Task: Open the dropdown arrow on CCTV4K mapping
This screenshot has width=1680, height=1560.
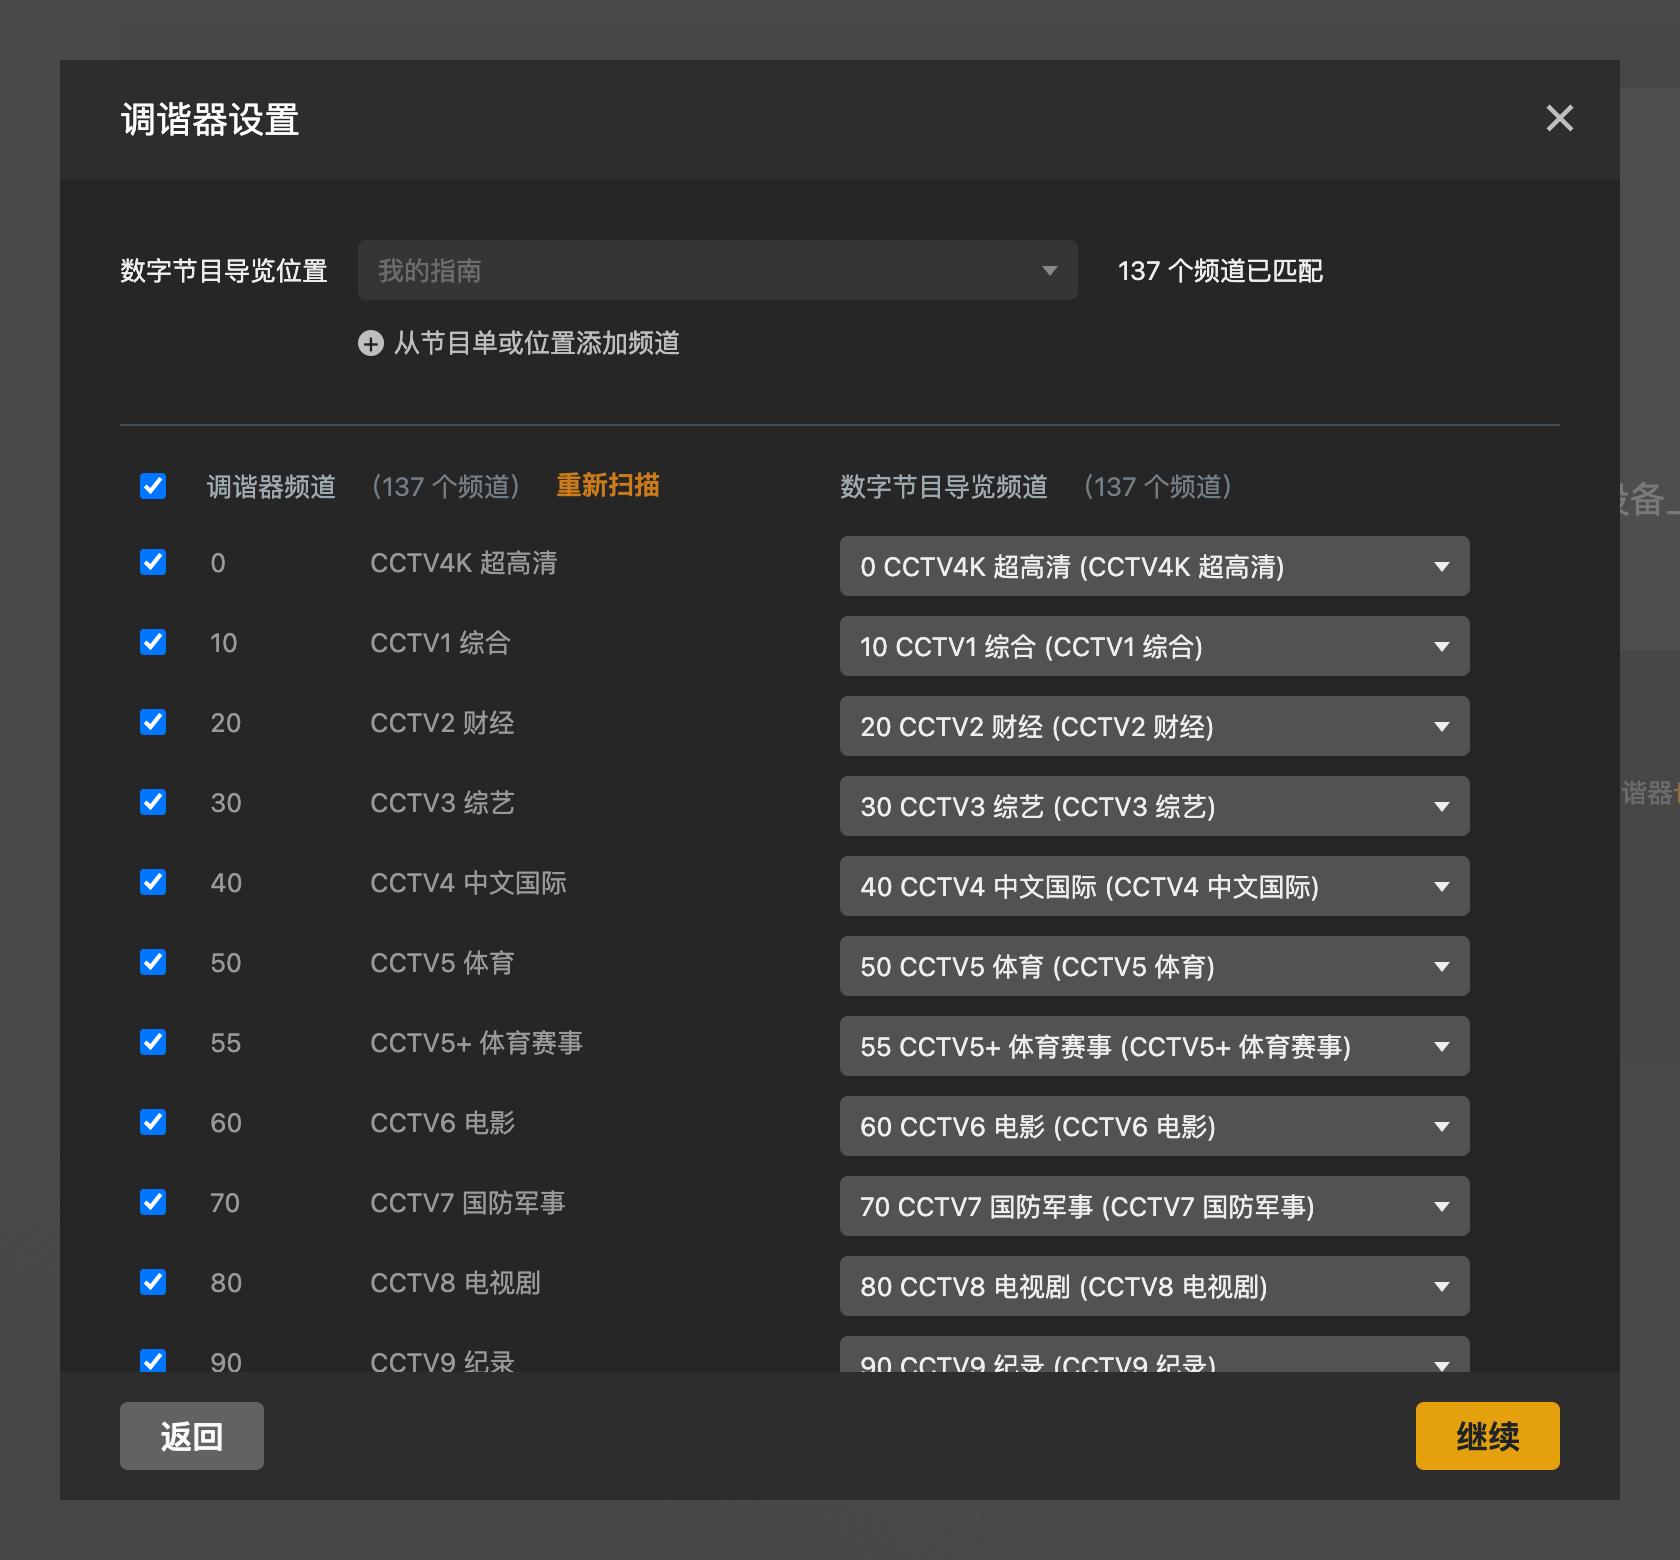Action: pyautogui.click(x=1441, y=566)
